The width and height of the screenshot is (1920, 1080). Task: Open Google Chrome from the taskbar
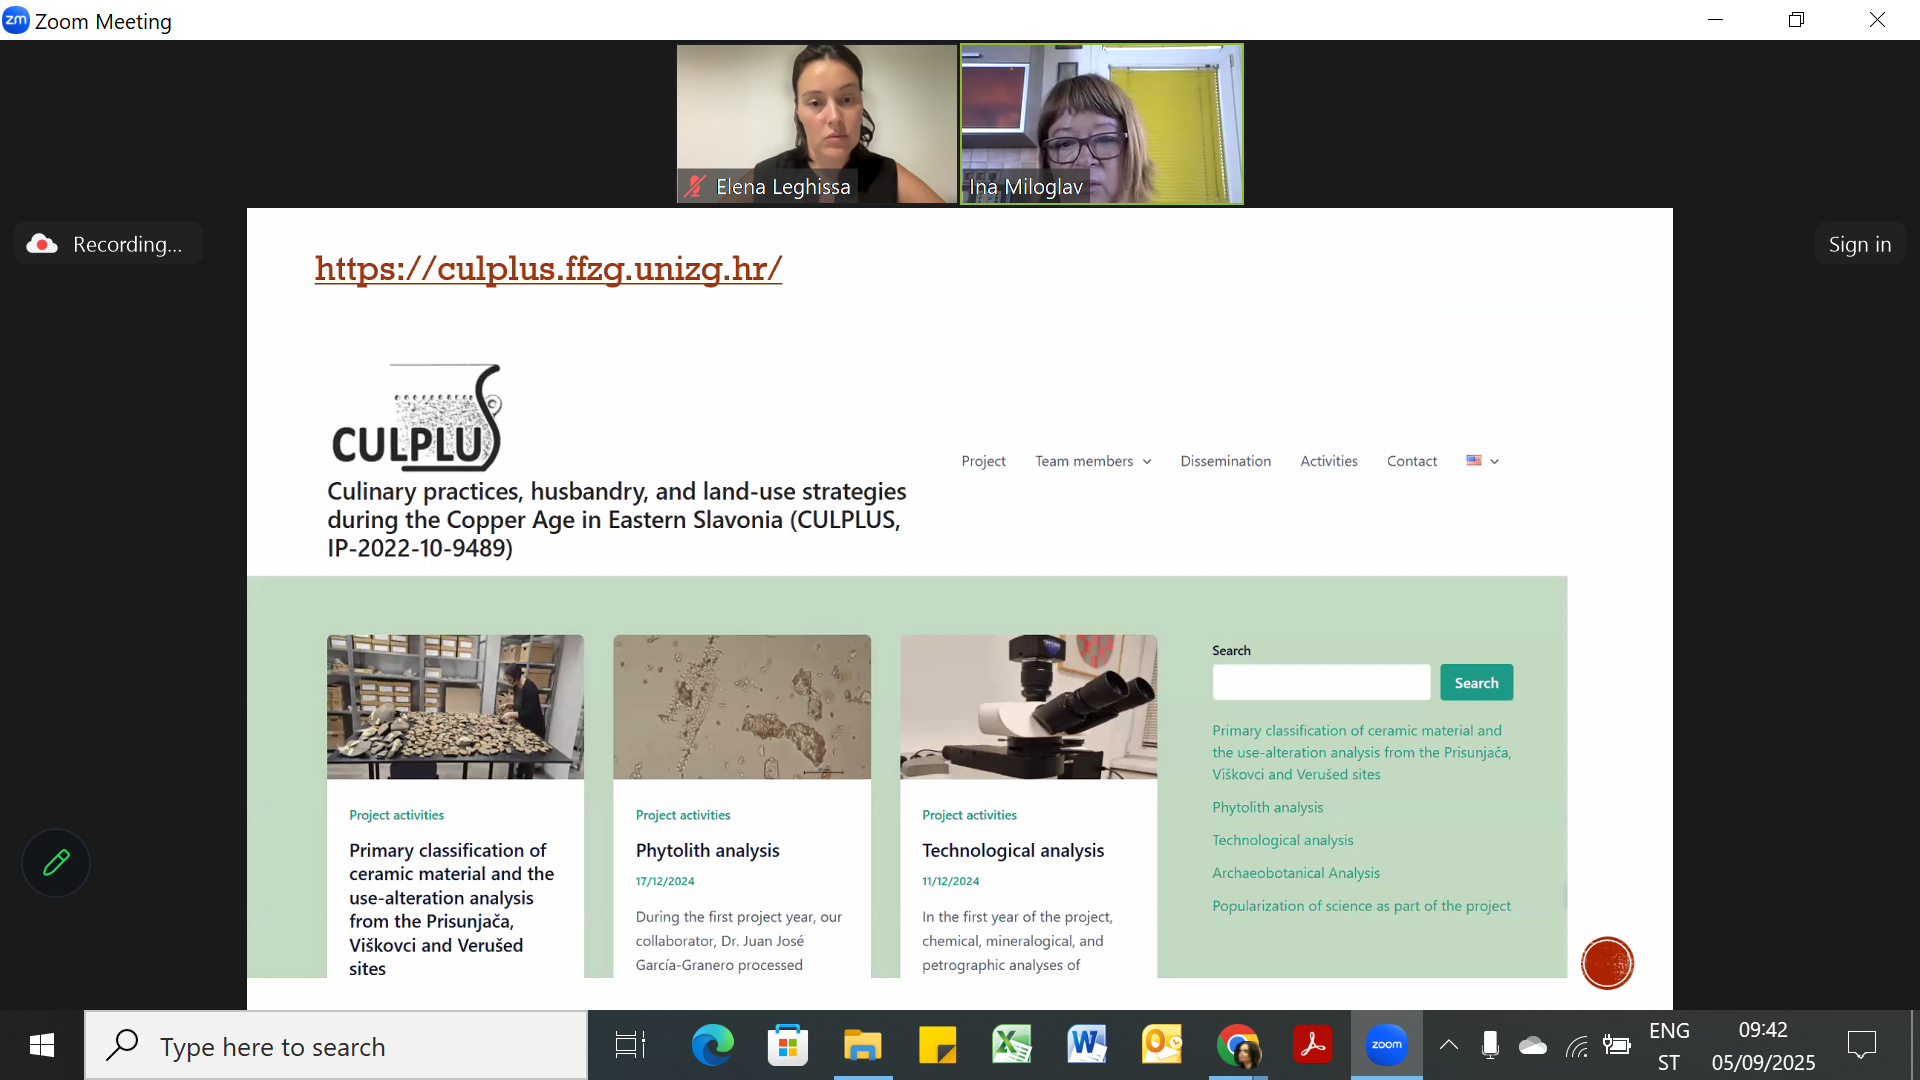[x=1238, y=1046]
